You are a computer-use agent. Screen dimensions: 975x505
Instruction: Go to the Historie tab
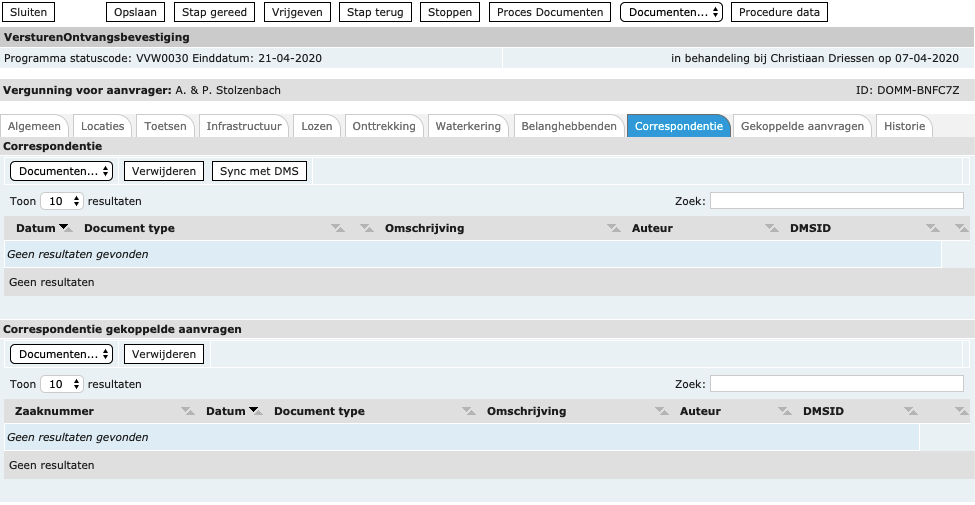click(904, 127)
